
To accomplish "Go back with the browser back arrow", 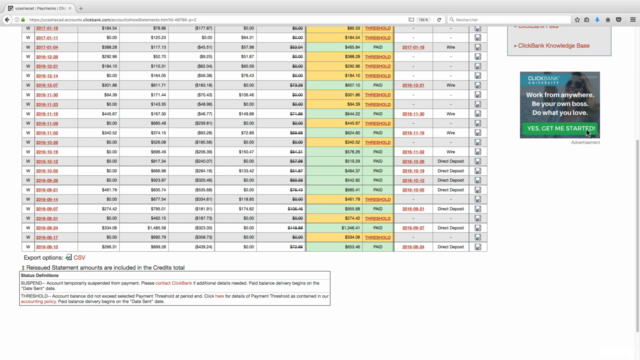I will pos(7,20).
